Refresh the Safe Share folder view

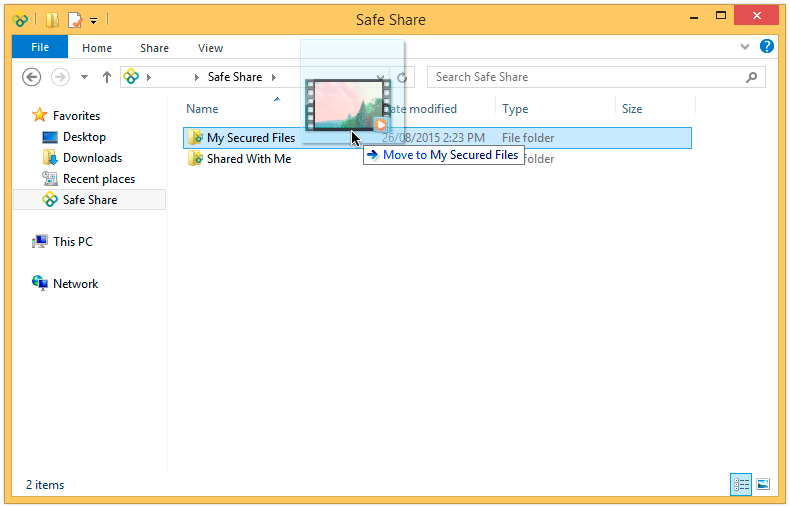point(402,77)
